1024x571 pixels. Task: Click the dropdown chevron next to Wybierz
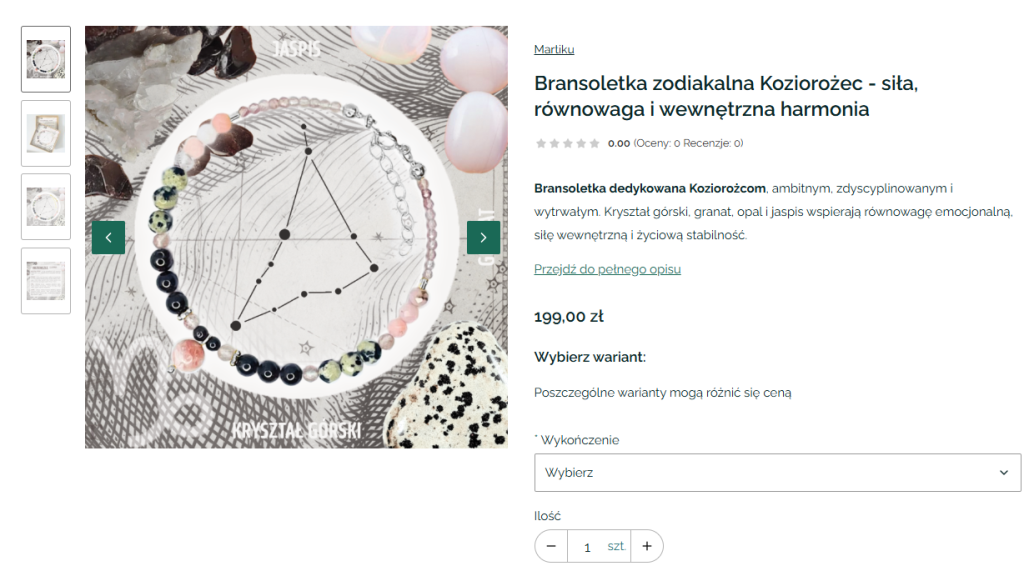pos(1004,472)
